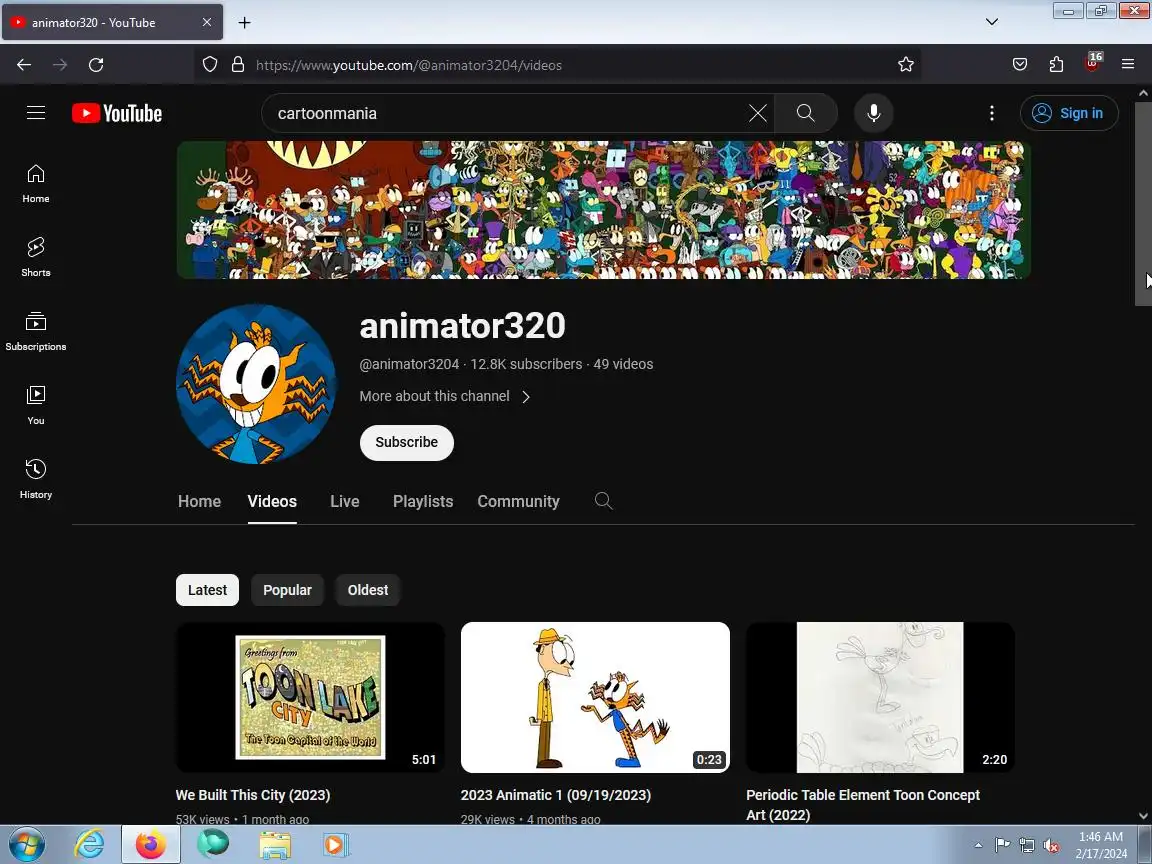Switch to the channel Home tab

(199, 502)
